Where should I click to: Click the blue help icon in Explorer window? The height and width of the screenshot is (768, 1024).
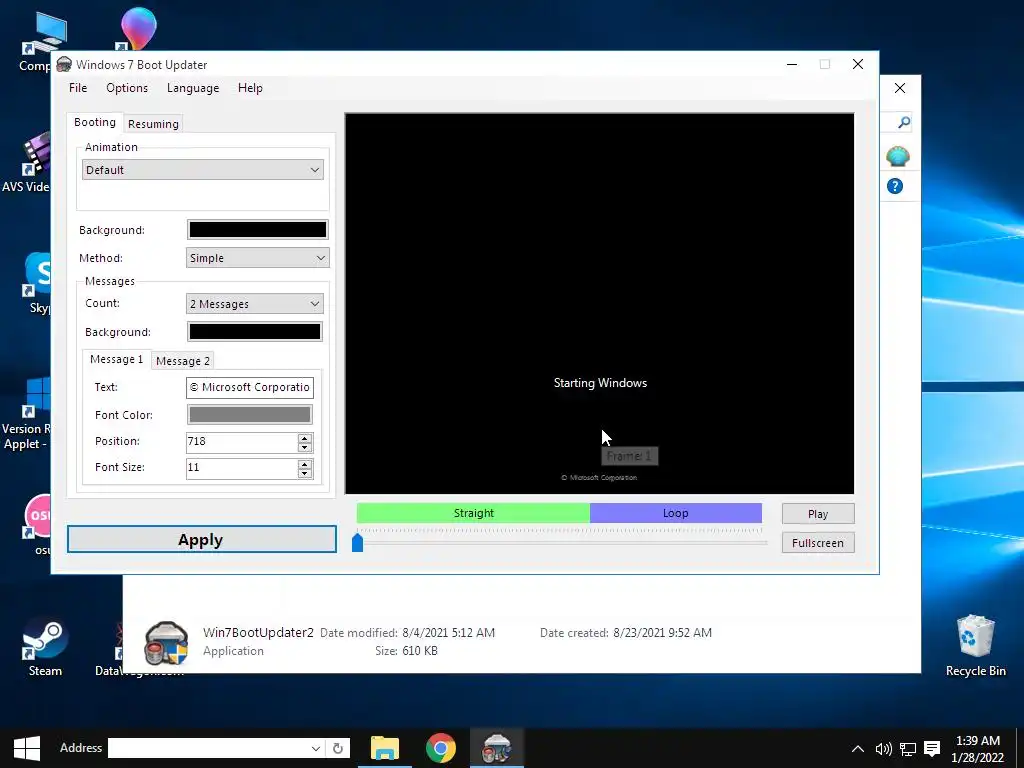click(895, 186)
